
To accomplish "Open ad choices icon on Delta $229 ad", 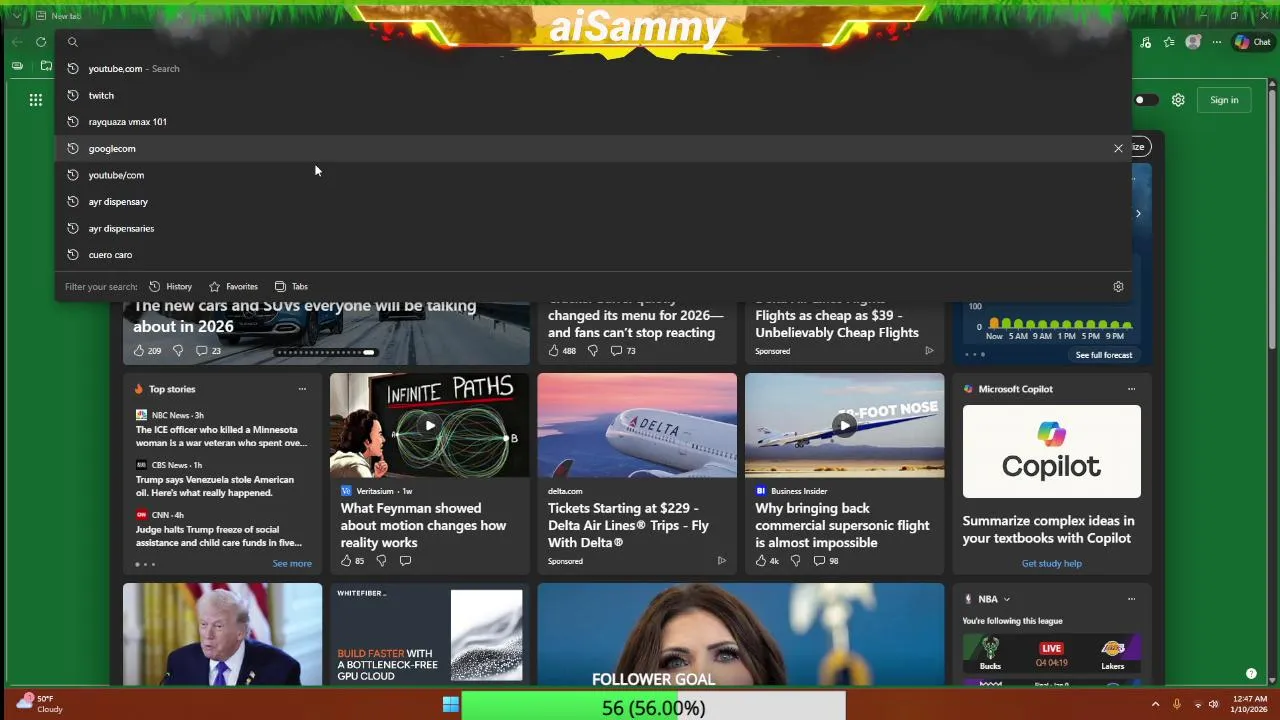I will [721, 561].
